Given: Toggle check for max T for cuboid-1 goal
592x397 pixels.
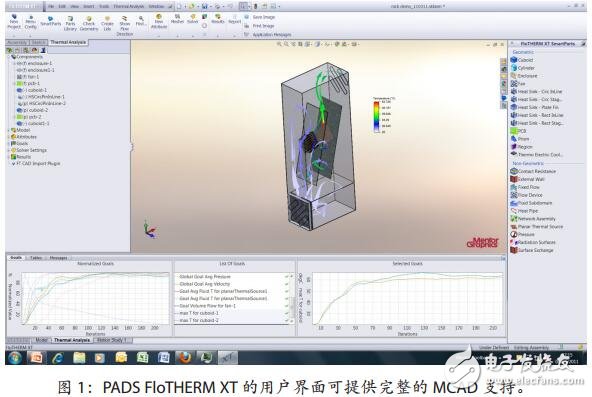Looking at the screenshot, I should [x=287, y=313].
